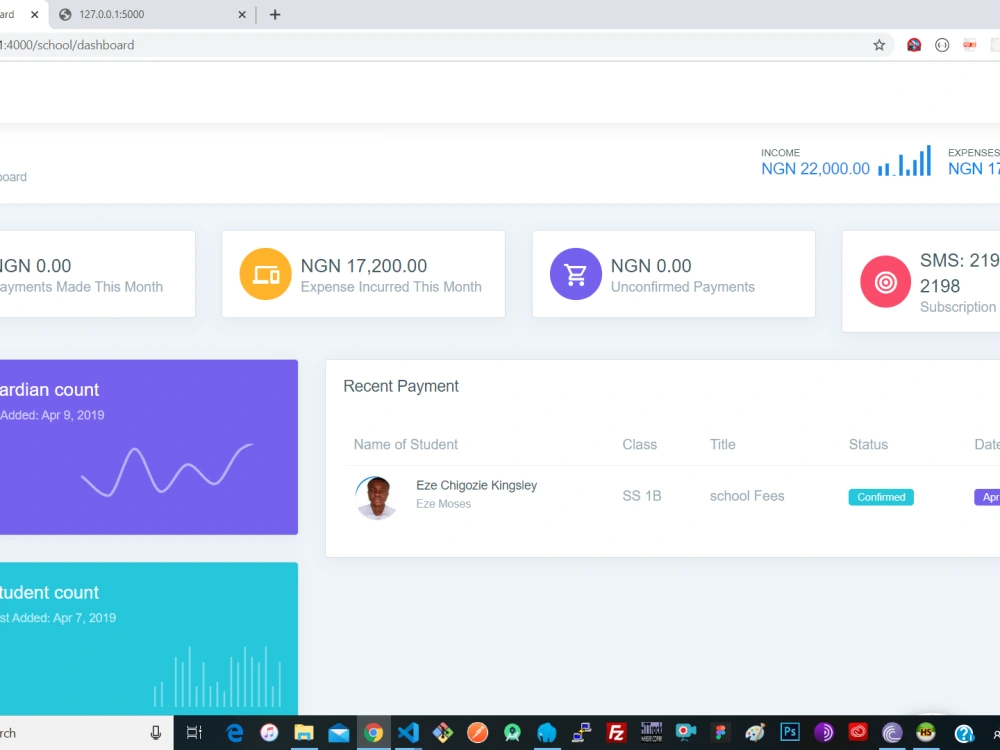Screen dimensions: 1000x750
Task: Open the help question mark icon in taskbar
Action: pos(964,733)
